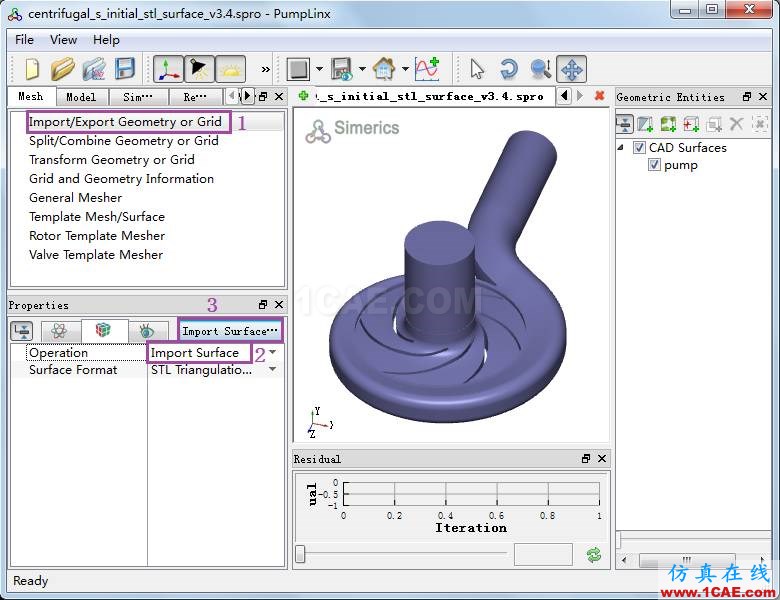Select Import/Export Geometry or Grid

[125, 122]
